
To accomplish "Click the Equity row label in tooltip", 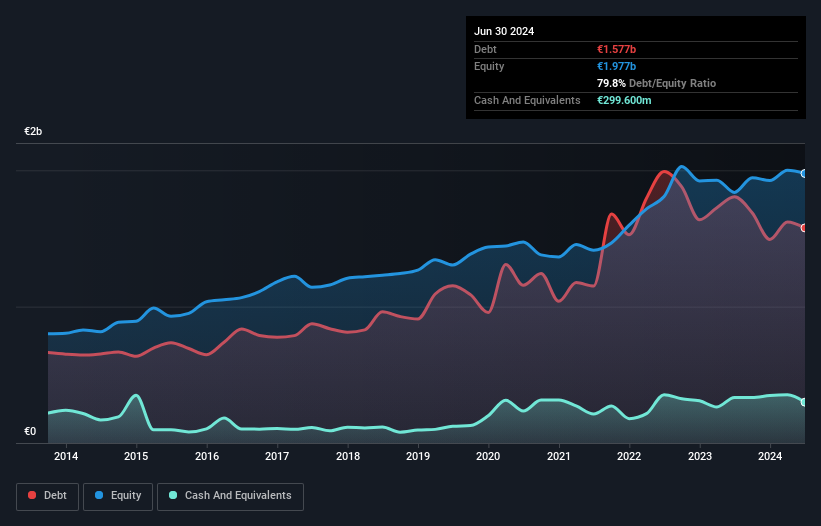I will (489, 66).
